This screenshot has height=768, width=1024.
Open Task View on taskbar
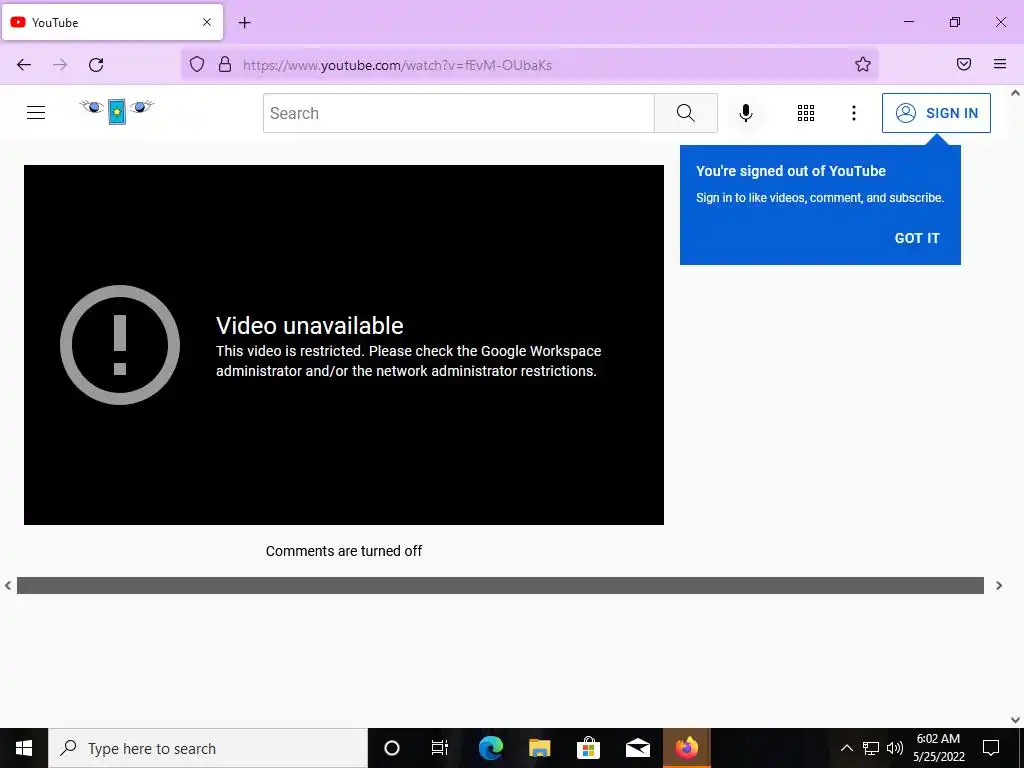point(440,748)
